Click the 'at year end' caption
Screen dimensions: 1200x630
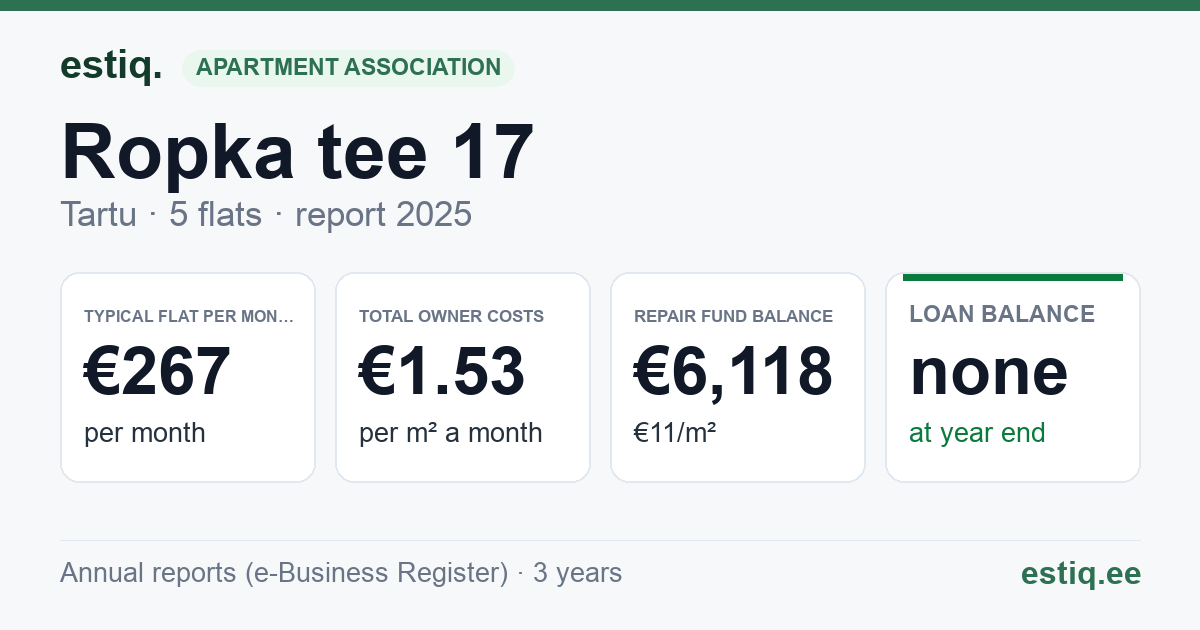(977, 433)
